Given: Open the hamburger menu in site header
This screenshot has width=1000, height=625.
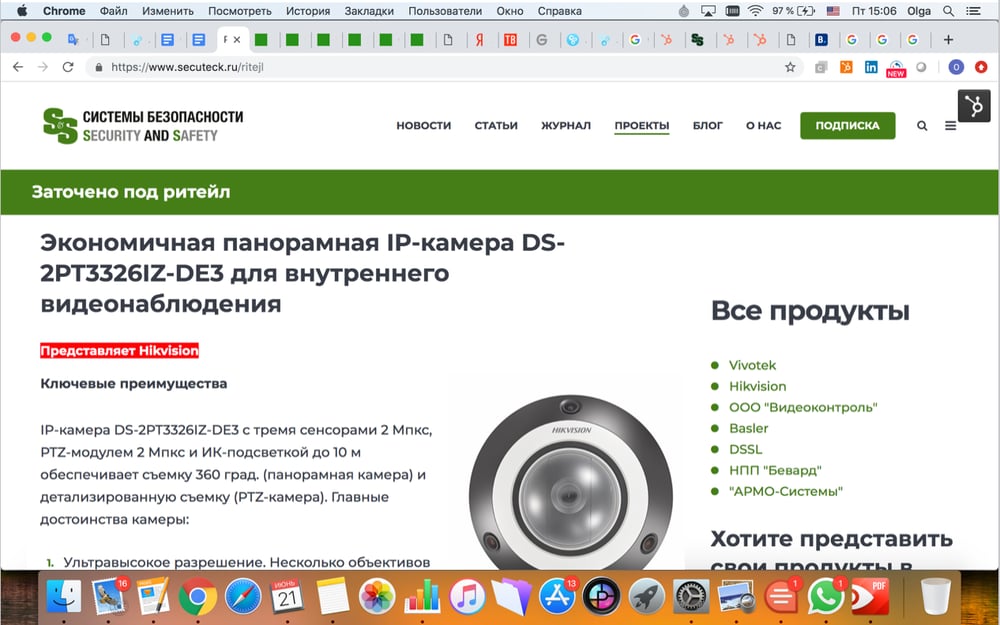Looking at the screenshot, I should click(950, 126).
